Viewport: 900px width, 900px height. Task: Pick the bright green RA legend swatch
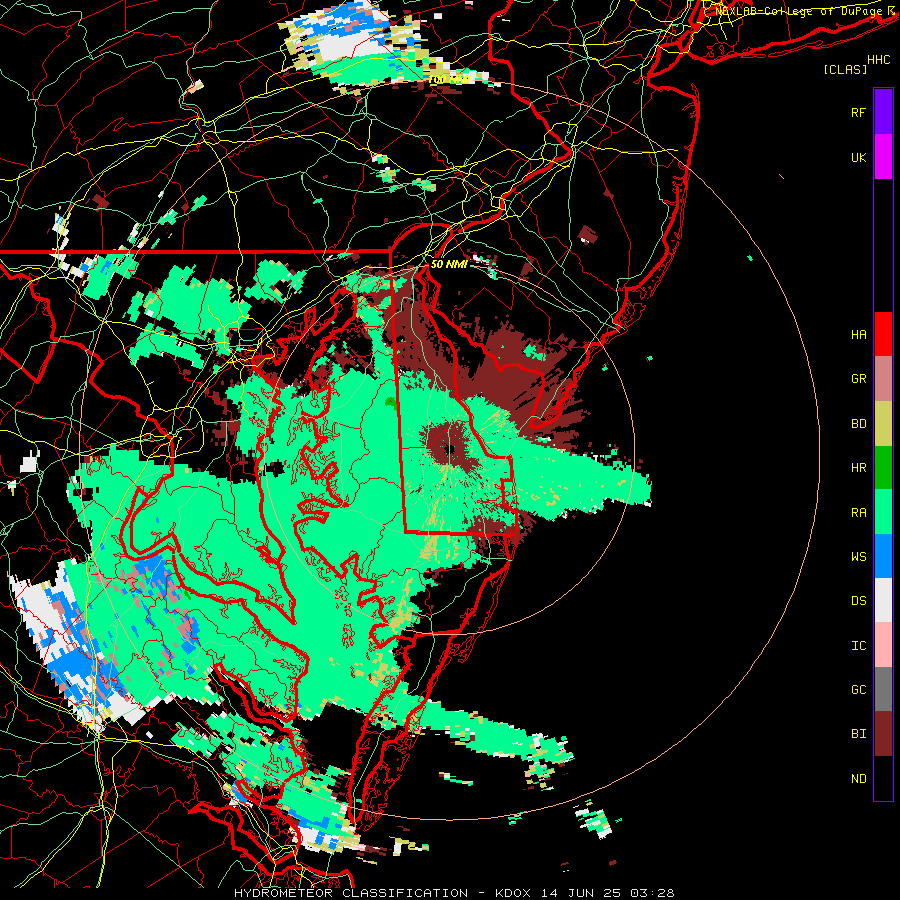[x=883, y=512]
